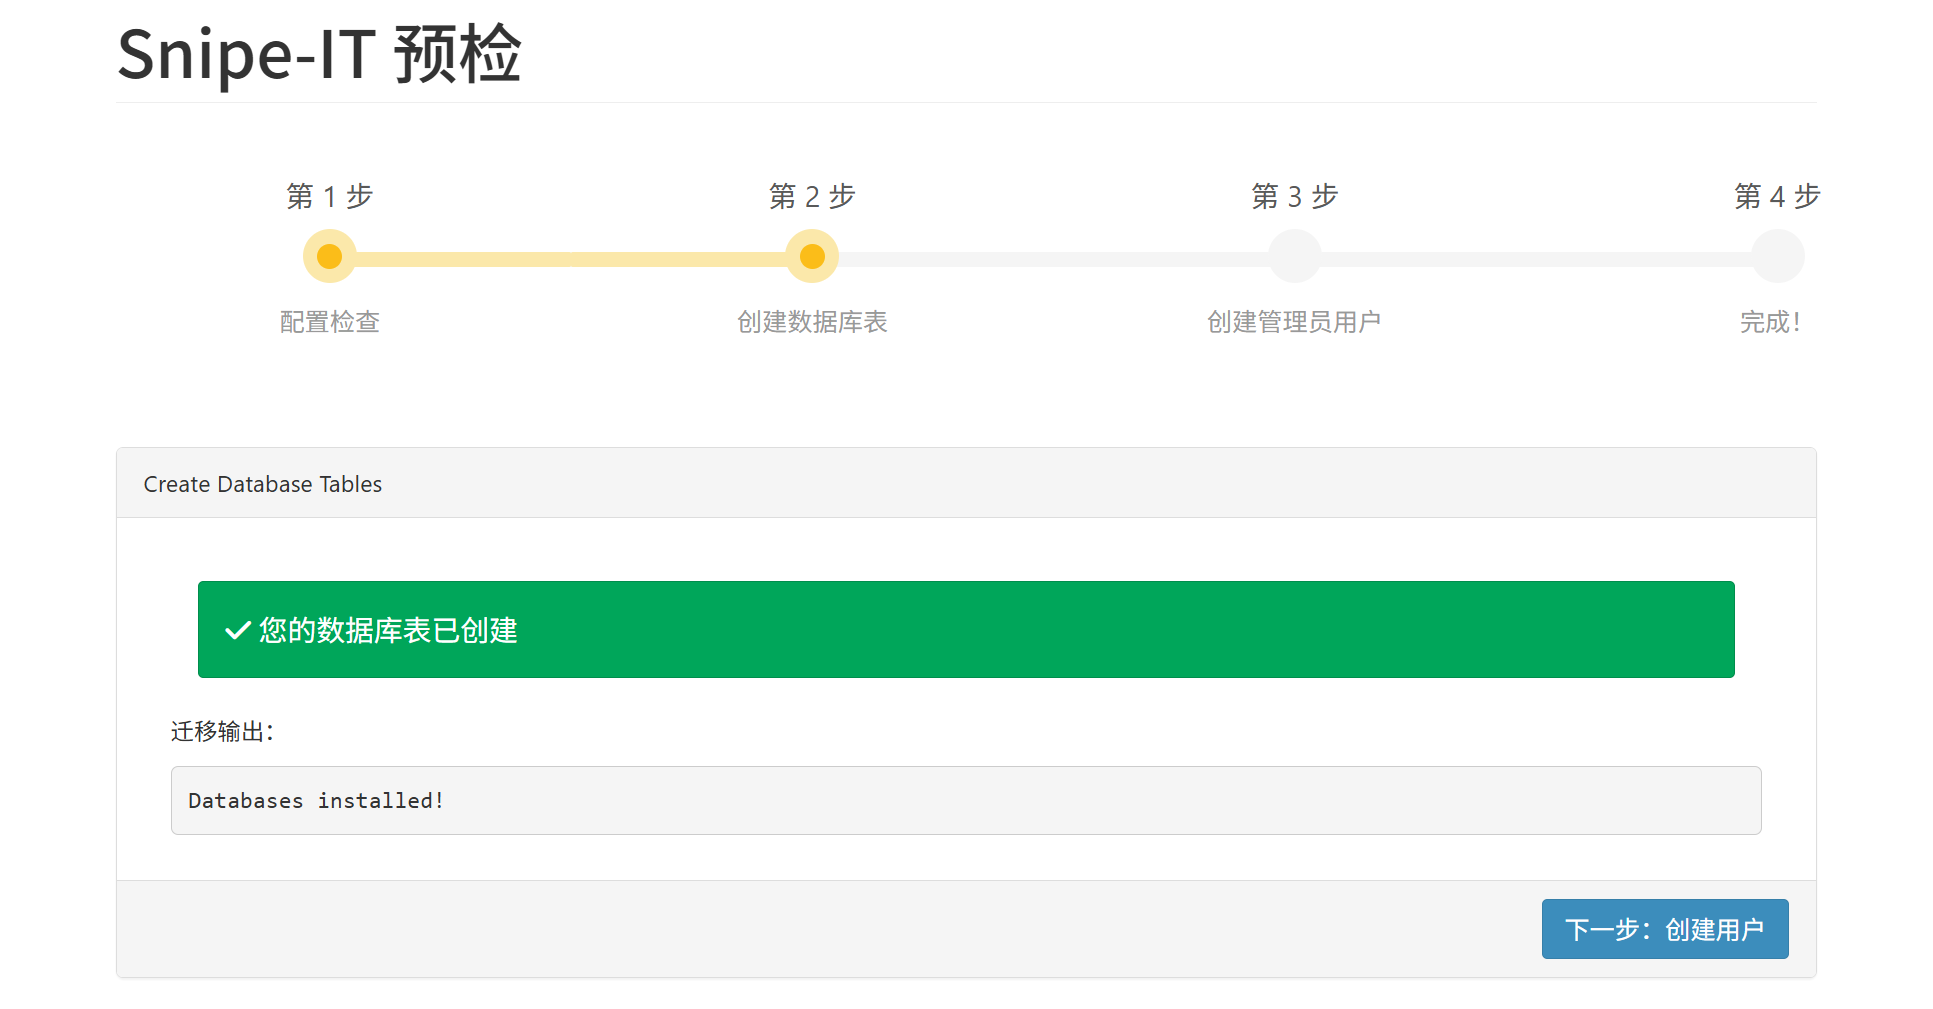
Task: Click the step 4 progress circle
Action: [1777, 255]
